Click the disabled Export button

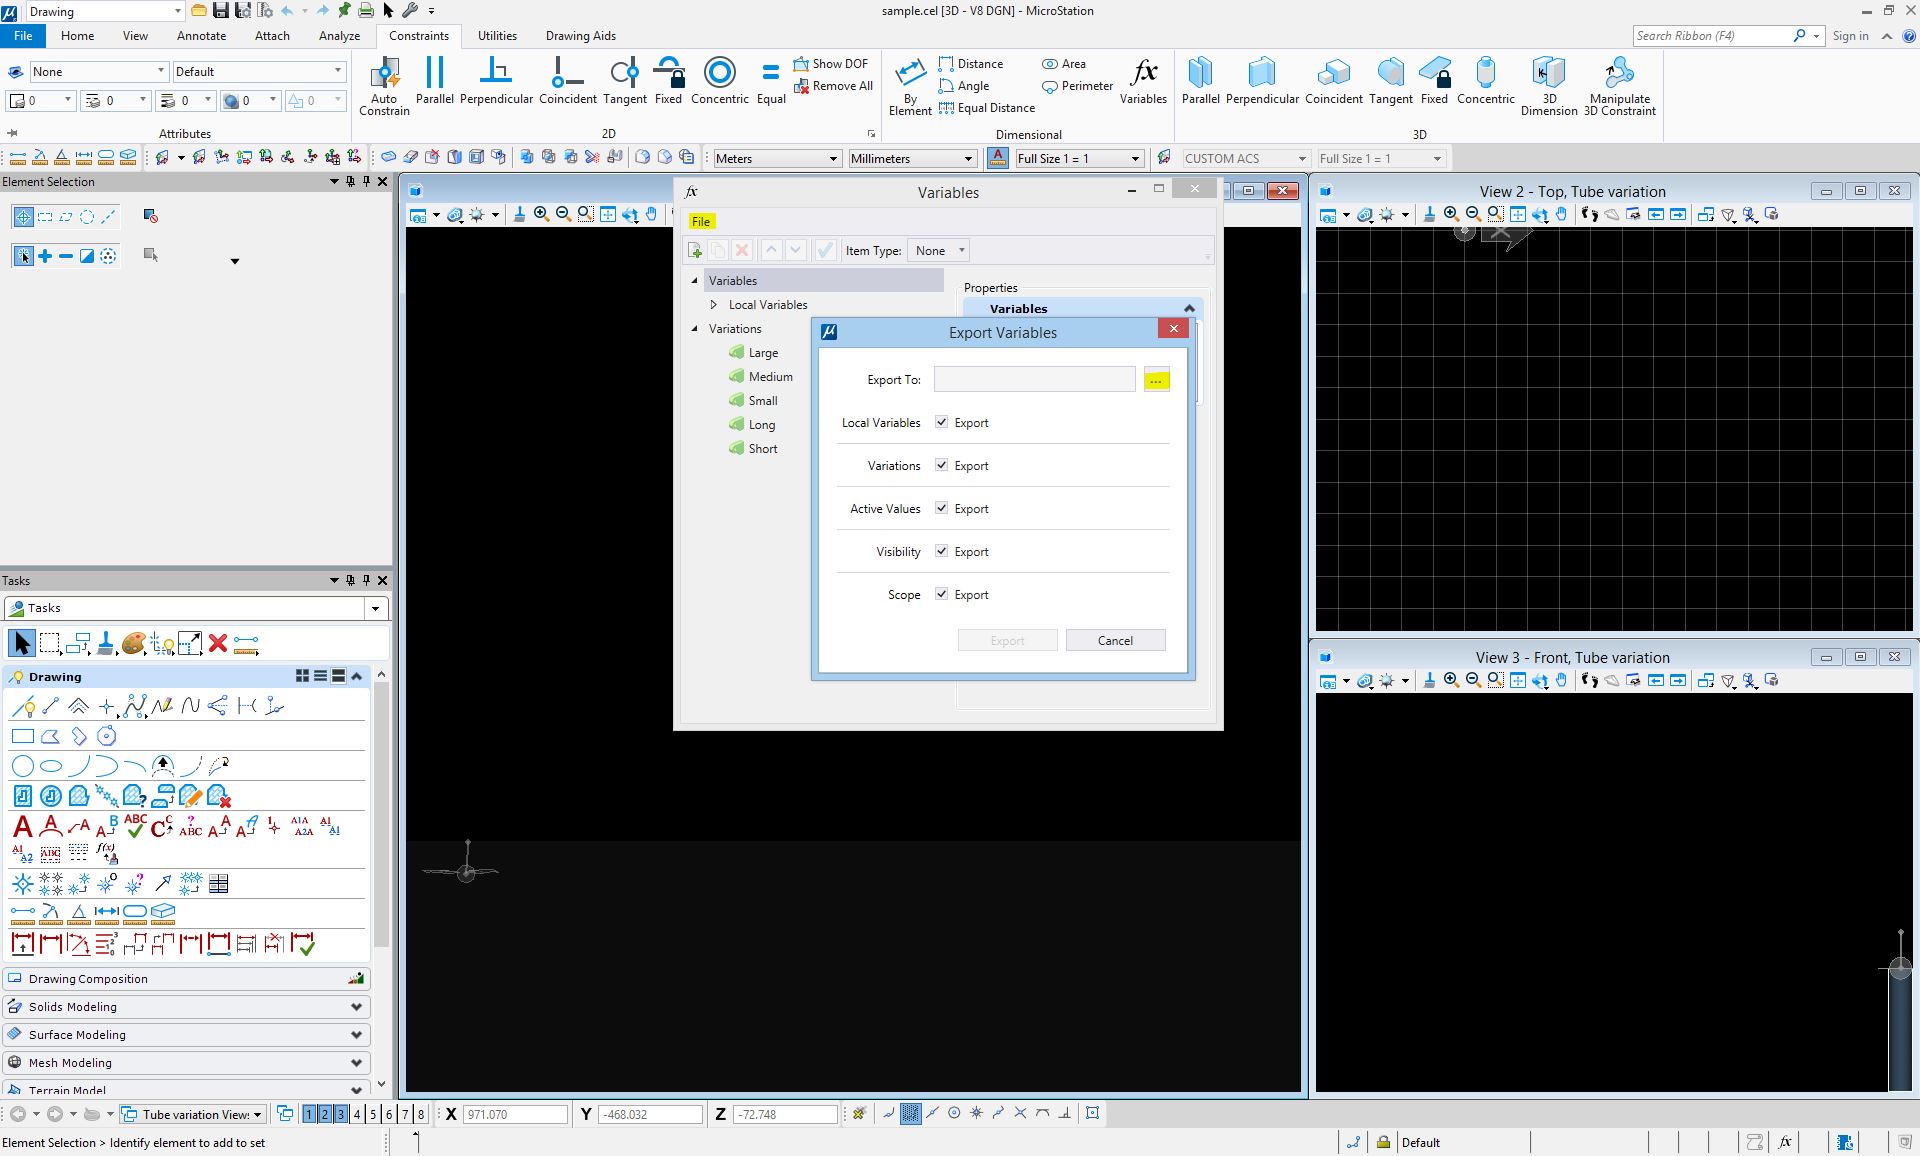pos(1007,641)
